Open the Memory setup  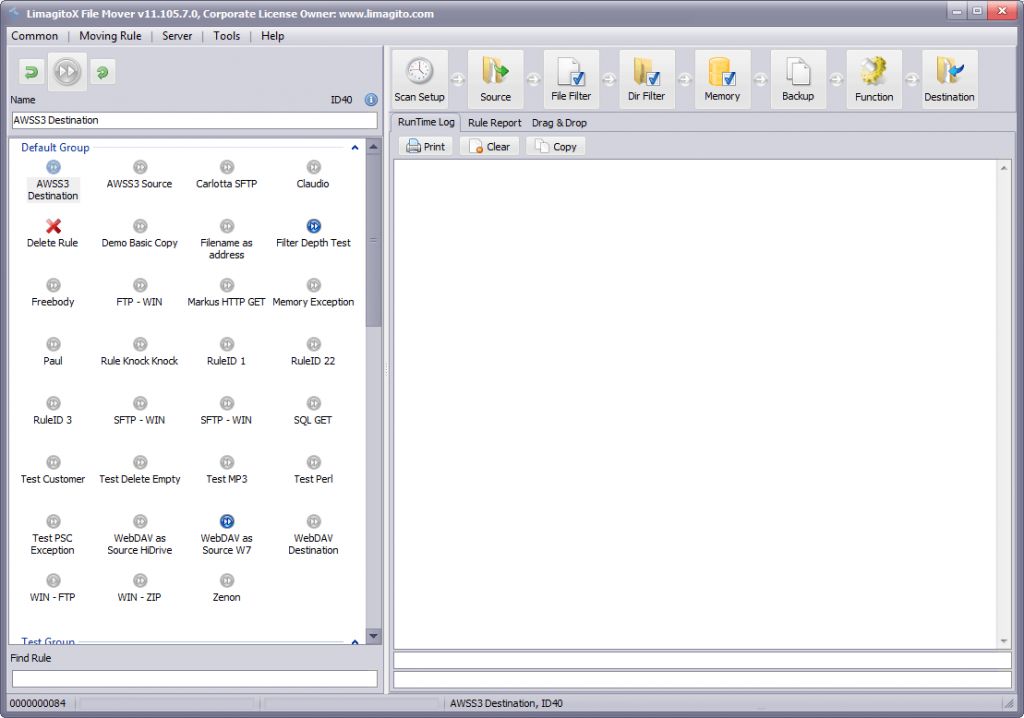[x=722, y=78]
